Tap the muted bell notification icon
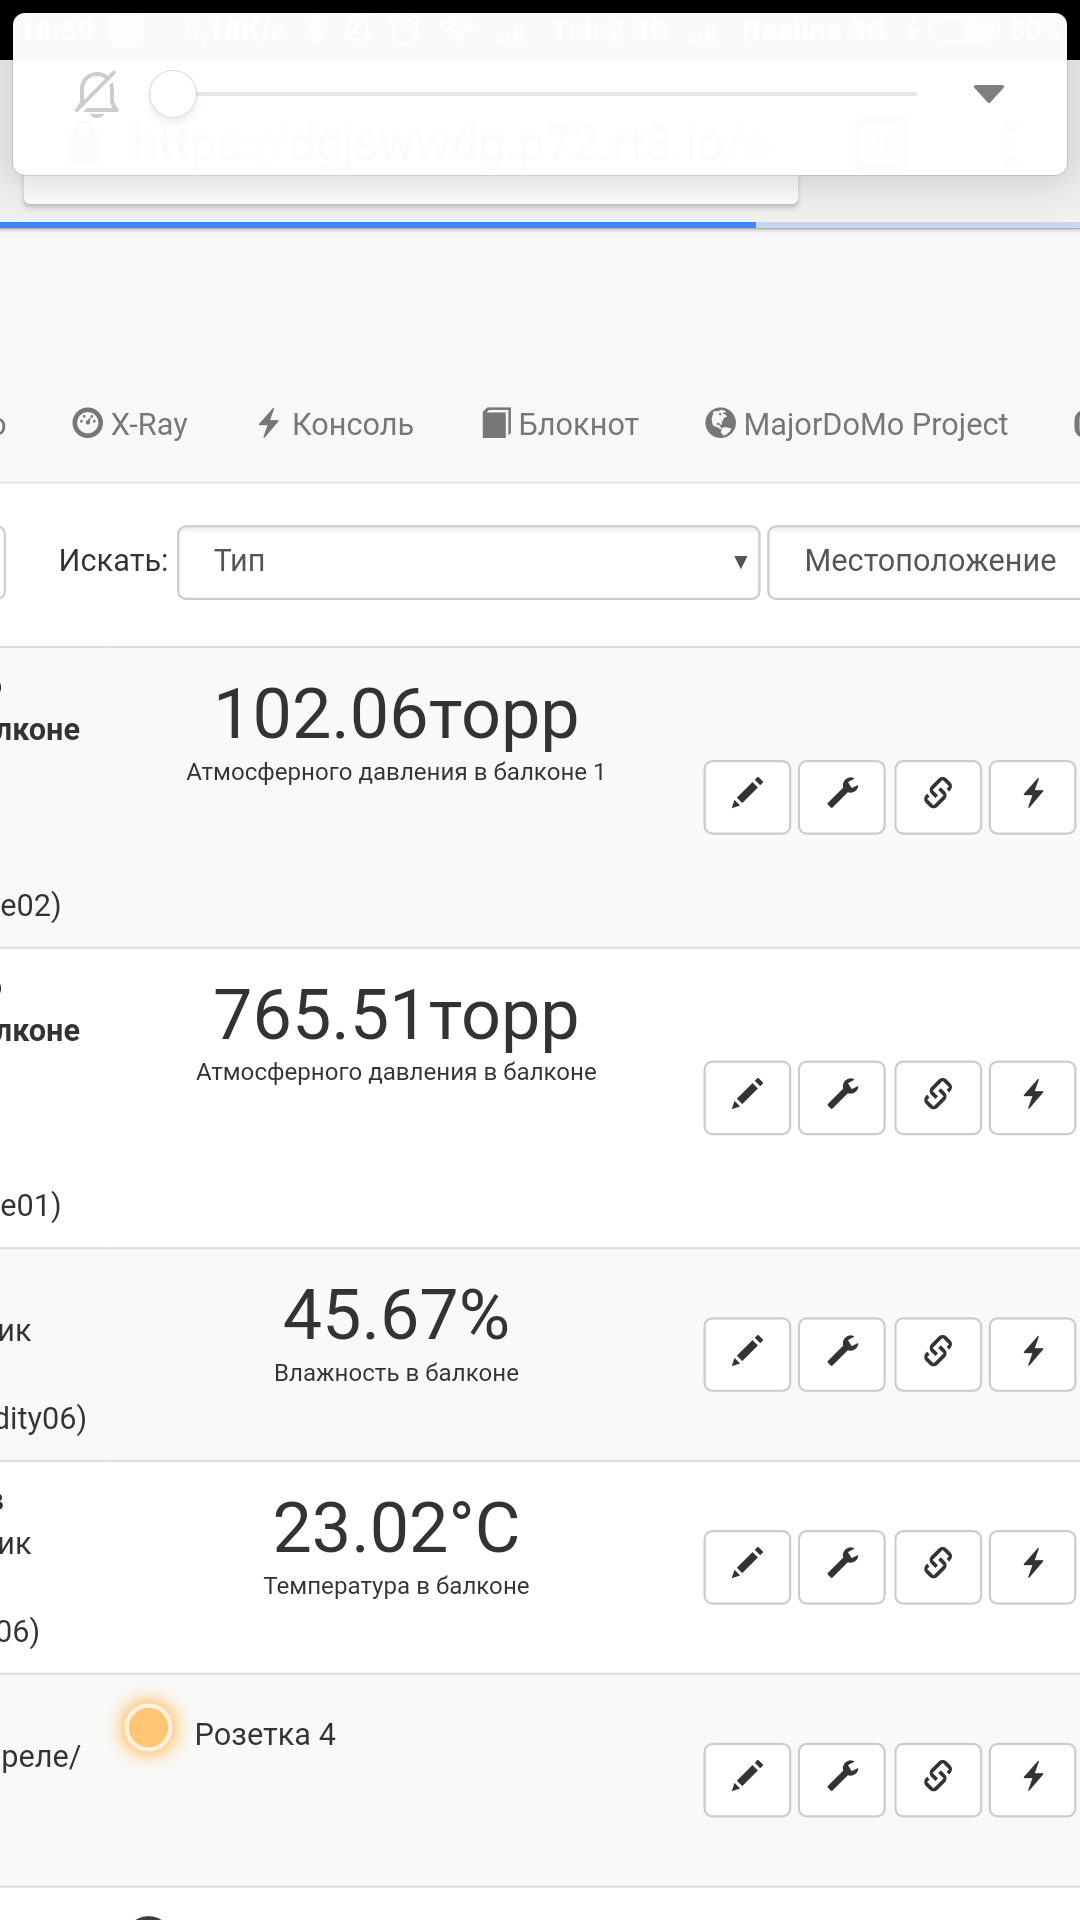Screen dimensions: 1080x1920 pyautogui.click(x=97, y=94)
